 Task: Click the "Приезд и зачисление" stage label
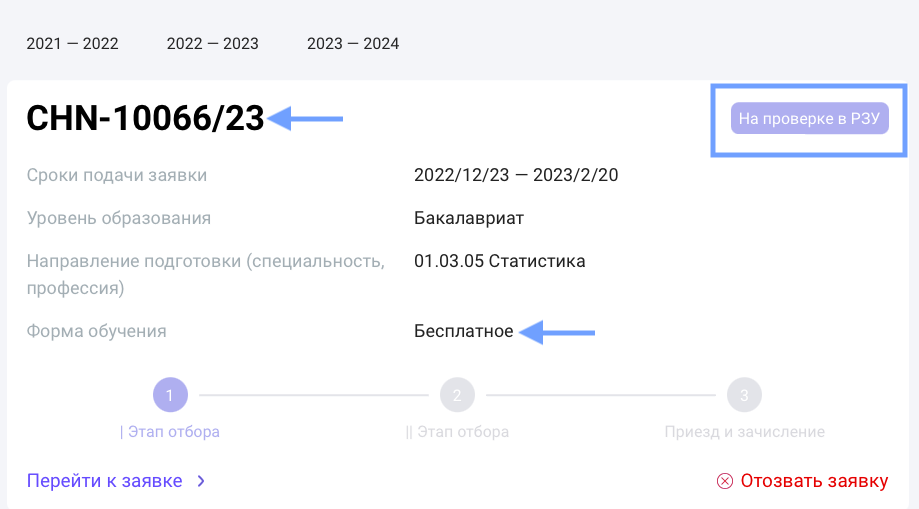(744, 432)
